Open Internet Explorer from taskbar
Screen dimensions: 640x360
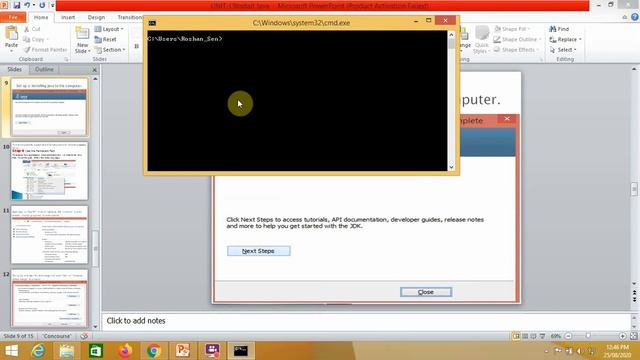click(x=38, y=351)
